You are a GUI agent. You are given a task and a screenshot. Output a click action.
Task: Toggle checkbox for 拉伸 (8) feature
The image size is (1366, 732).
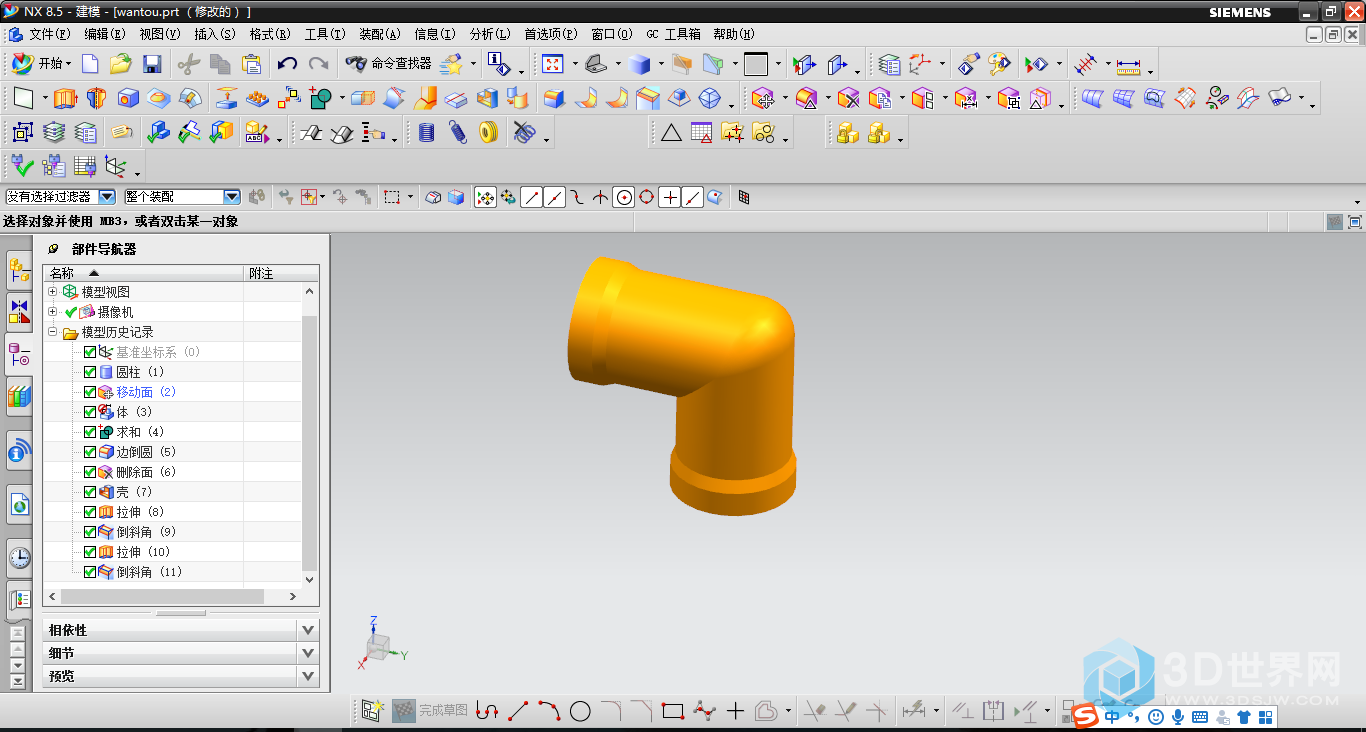[x=90, y=512]
